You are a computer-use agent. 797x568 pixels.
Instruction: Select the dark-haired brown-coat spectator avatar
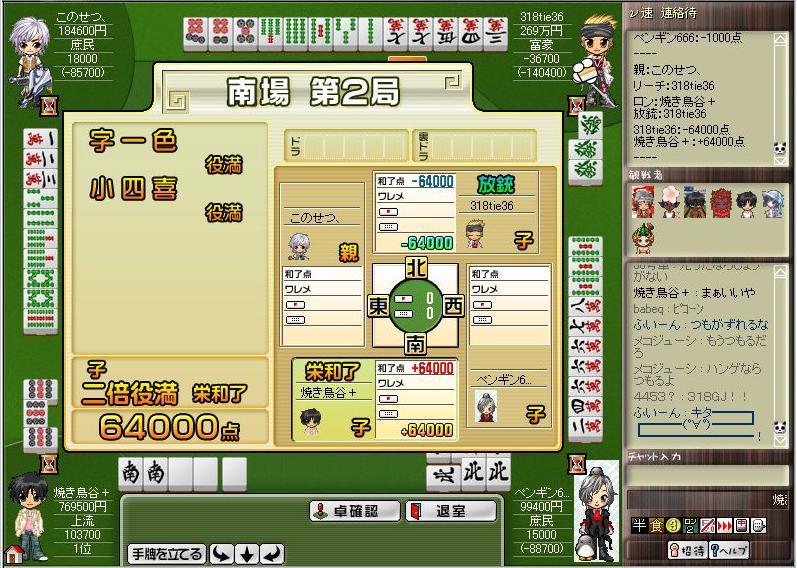coord(694,202)
